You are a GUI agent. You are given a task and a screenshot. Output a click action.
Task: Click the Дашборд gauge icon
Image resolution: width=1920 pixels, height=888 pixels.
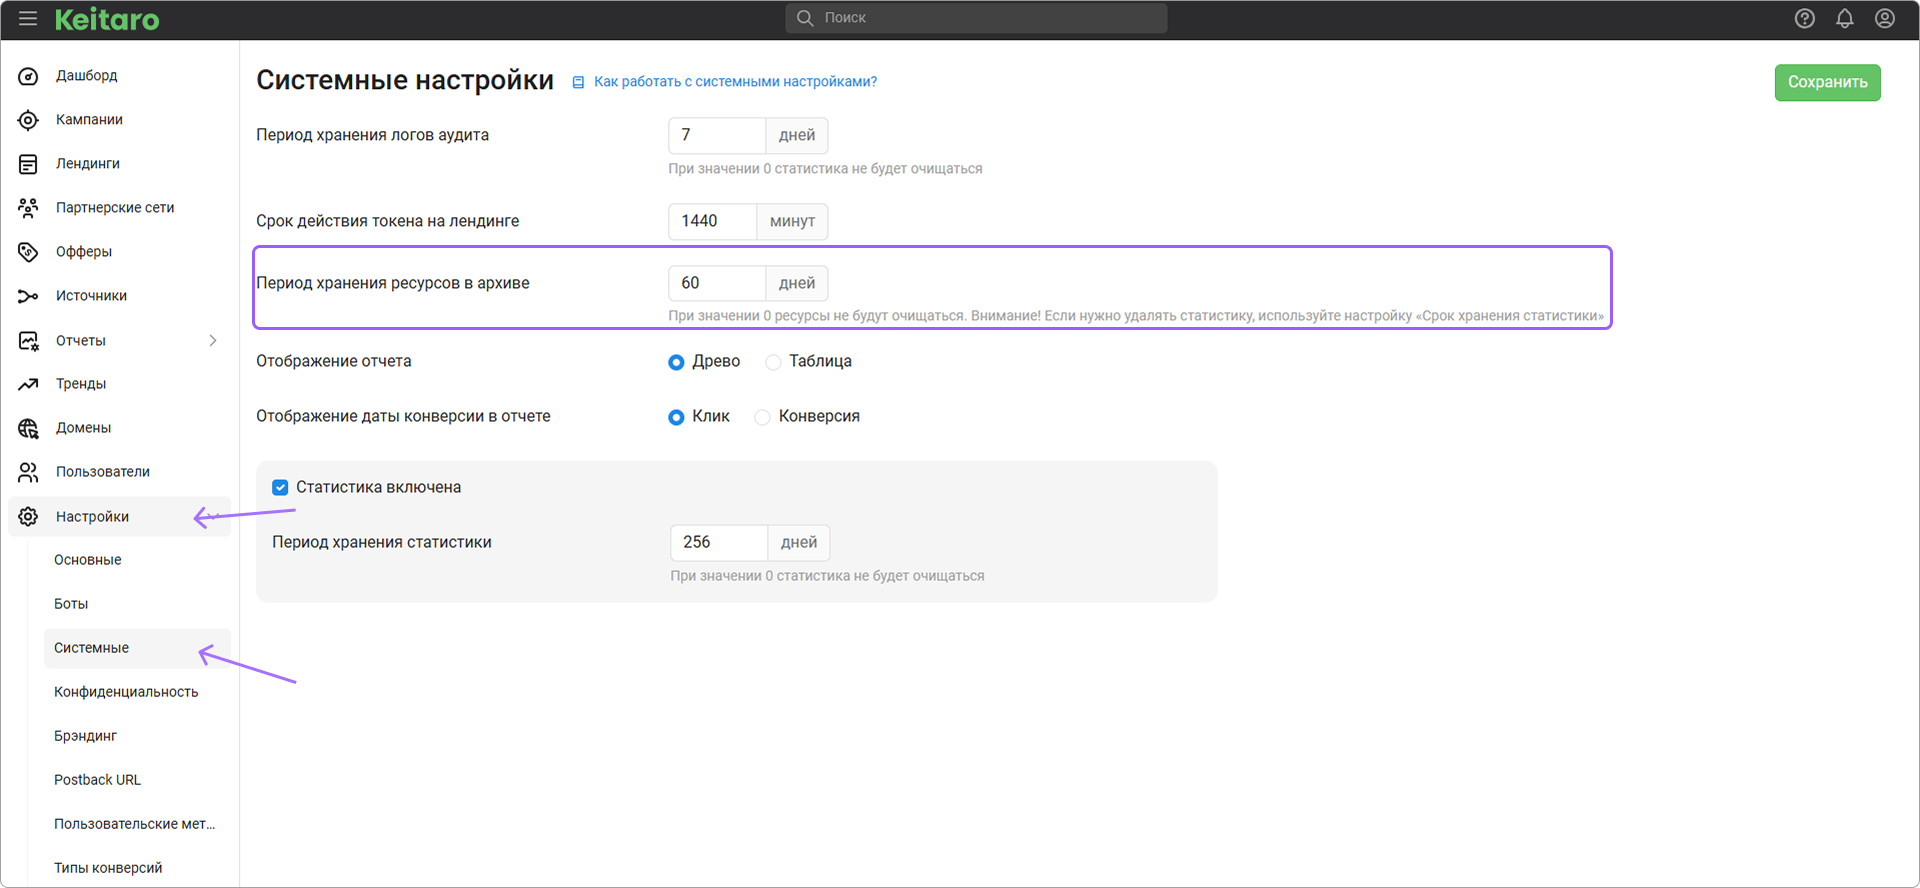[28, 76]
